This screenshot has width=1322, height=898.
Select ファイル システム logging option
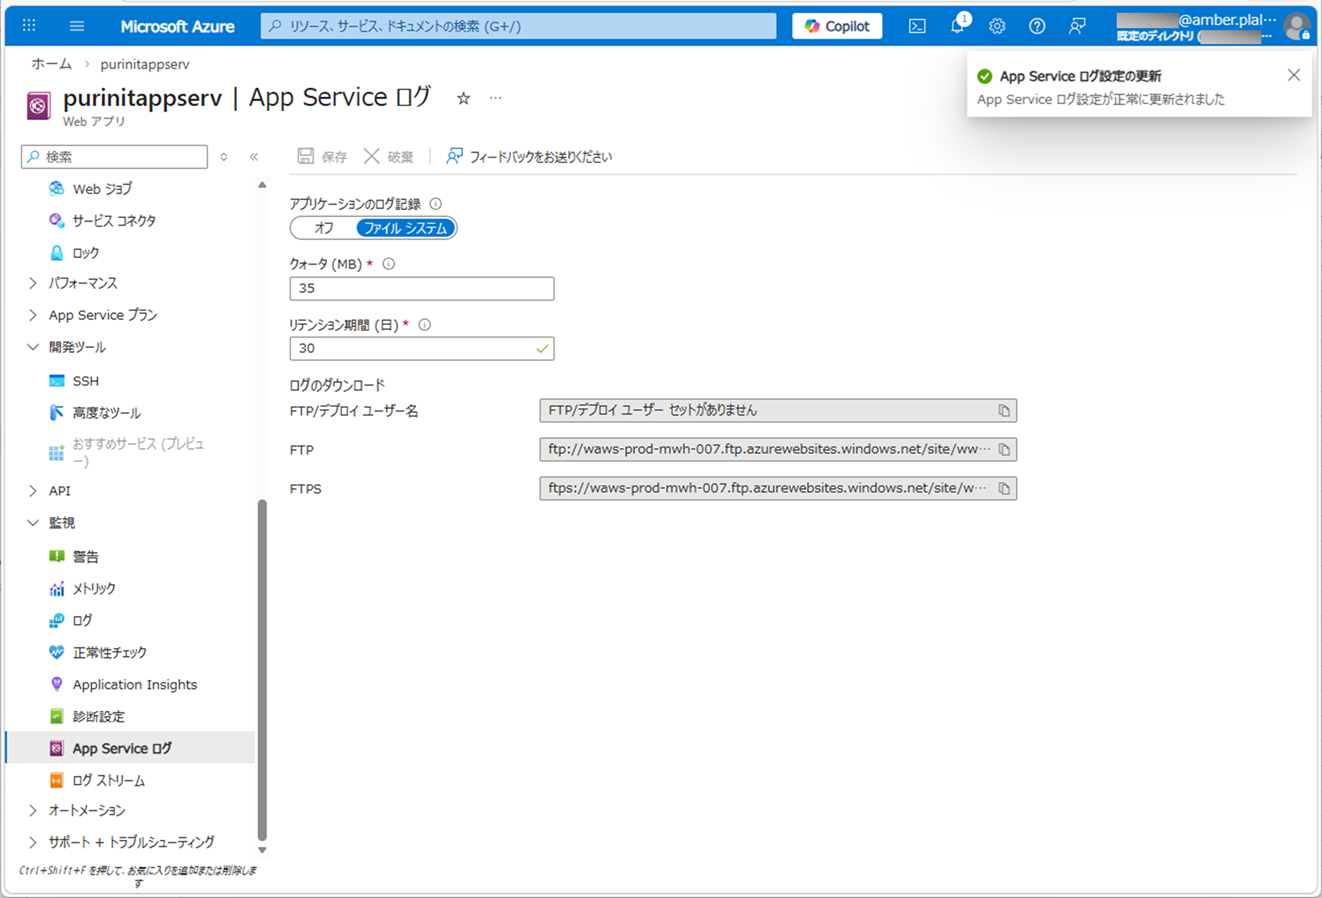coord(405,228)
